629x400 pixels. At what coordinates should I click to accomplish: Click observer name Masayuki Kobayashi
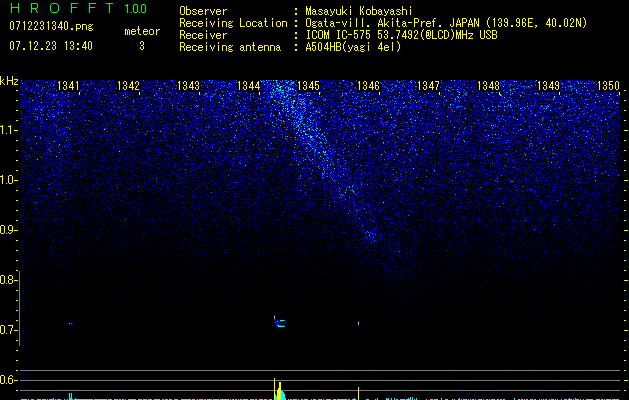point(359,11)
